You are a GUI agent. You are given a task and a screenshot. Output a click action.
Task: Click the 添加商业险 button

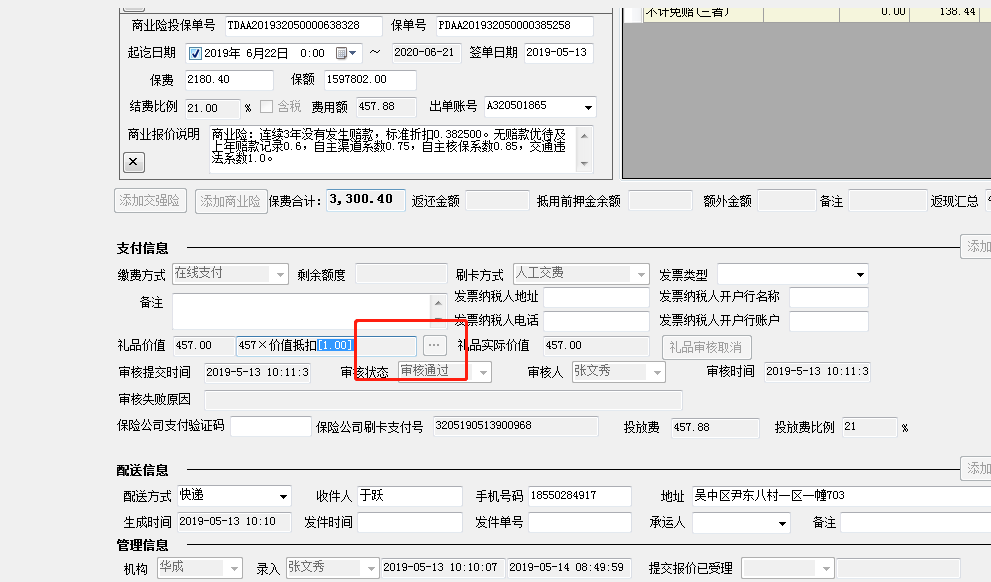click(x=231, y=202)
